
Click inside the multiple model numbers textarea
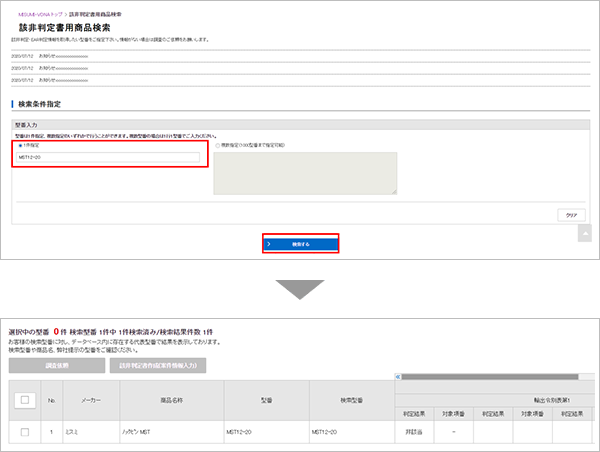(x=306, y=173)
